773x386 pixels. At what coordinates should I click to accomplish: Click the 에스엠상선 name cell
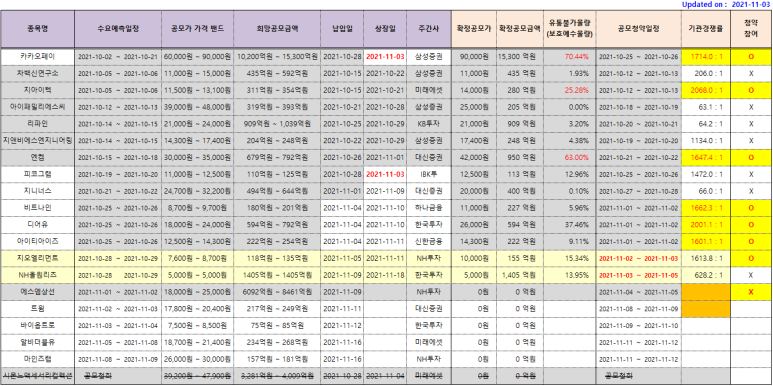pyautogui.click(x=37, y=292)
